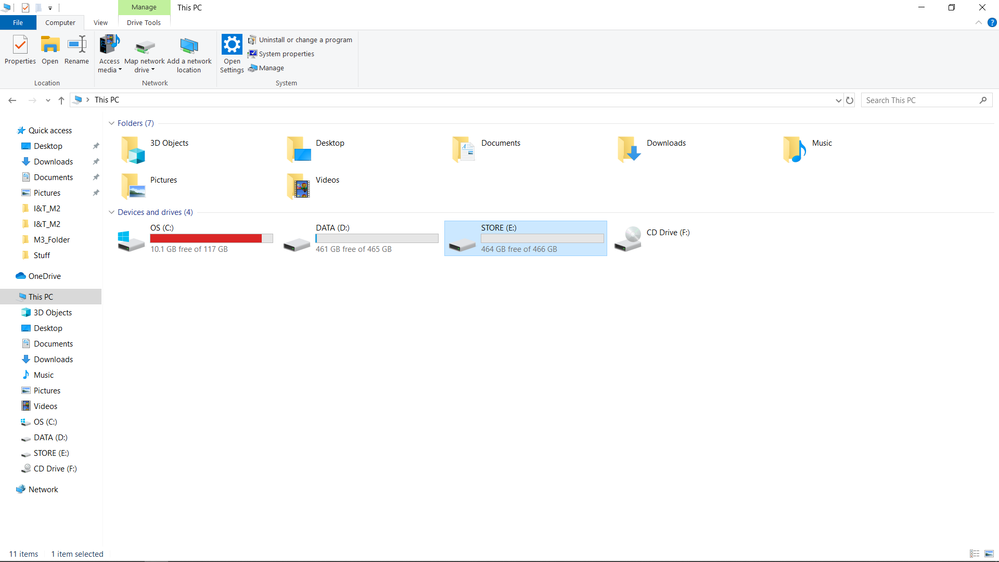This screenshot has height=562, width=999.
Task: Click the Open ribbon button
Action: click(50, 50)
